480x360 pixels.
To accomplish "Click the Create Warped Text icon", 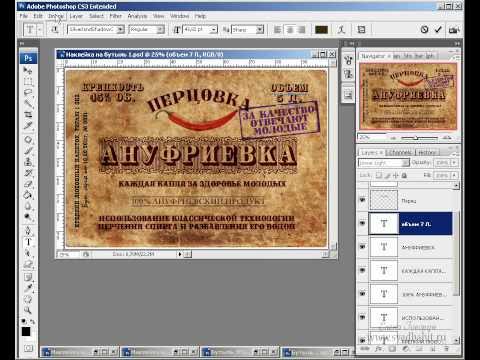I will [x=341, y=30].
